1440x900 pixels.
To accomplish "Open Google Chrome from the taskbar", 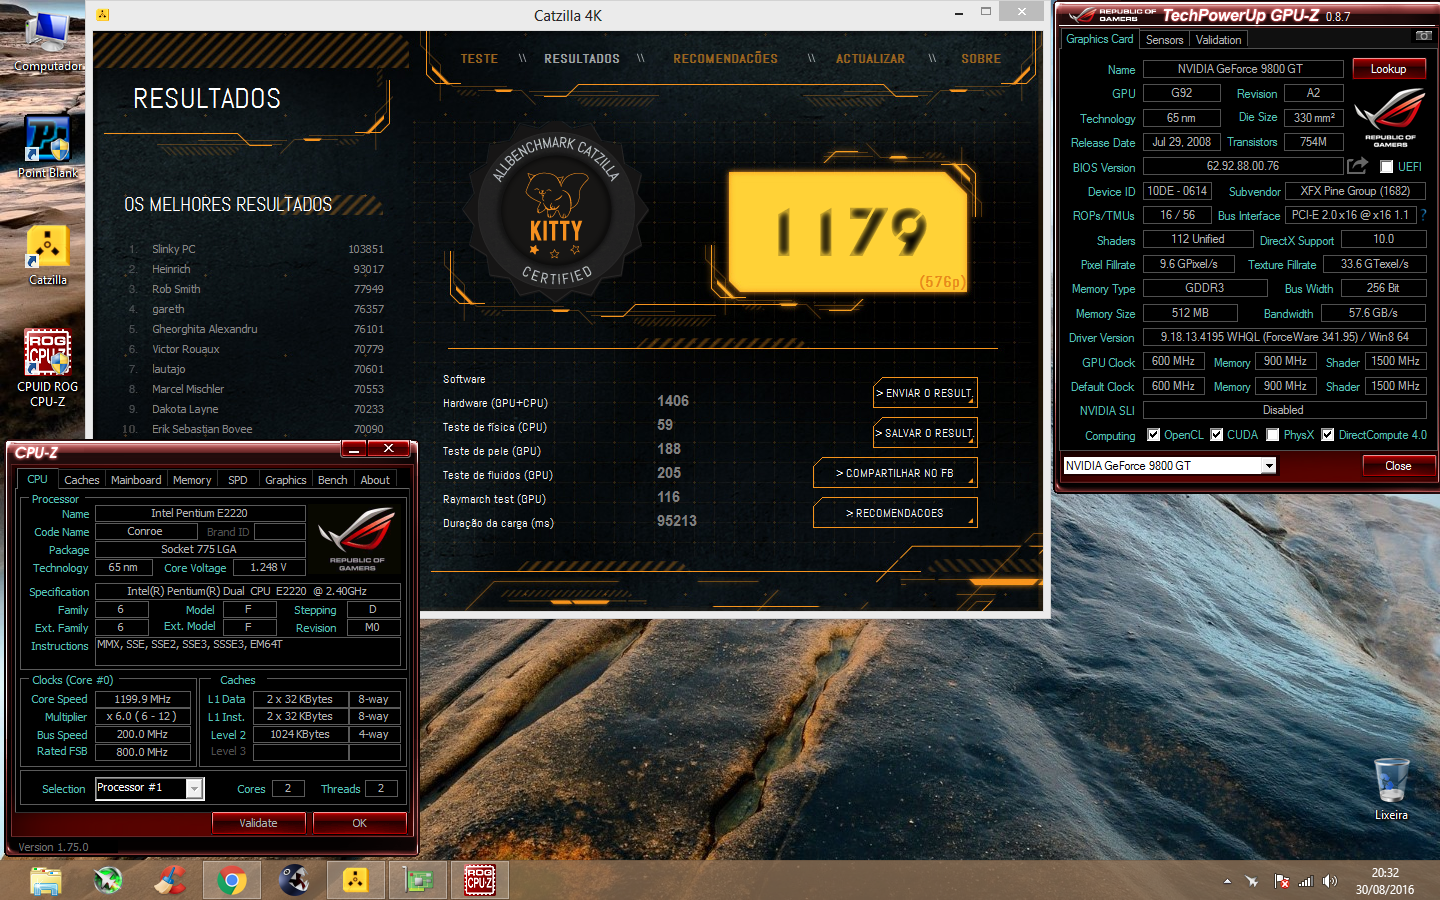I will (232, 880).
